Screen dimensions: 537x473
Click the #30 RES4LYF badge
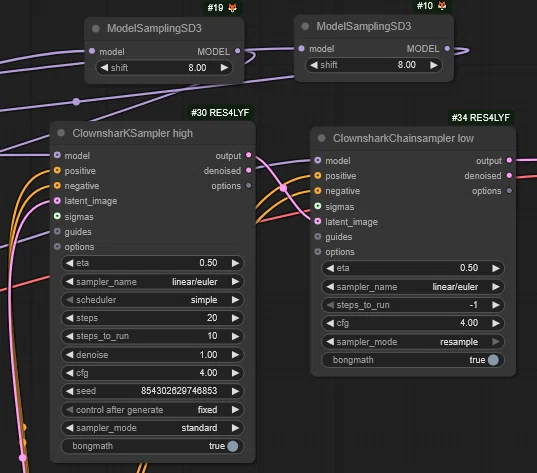point(220,113)
